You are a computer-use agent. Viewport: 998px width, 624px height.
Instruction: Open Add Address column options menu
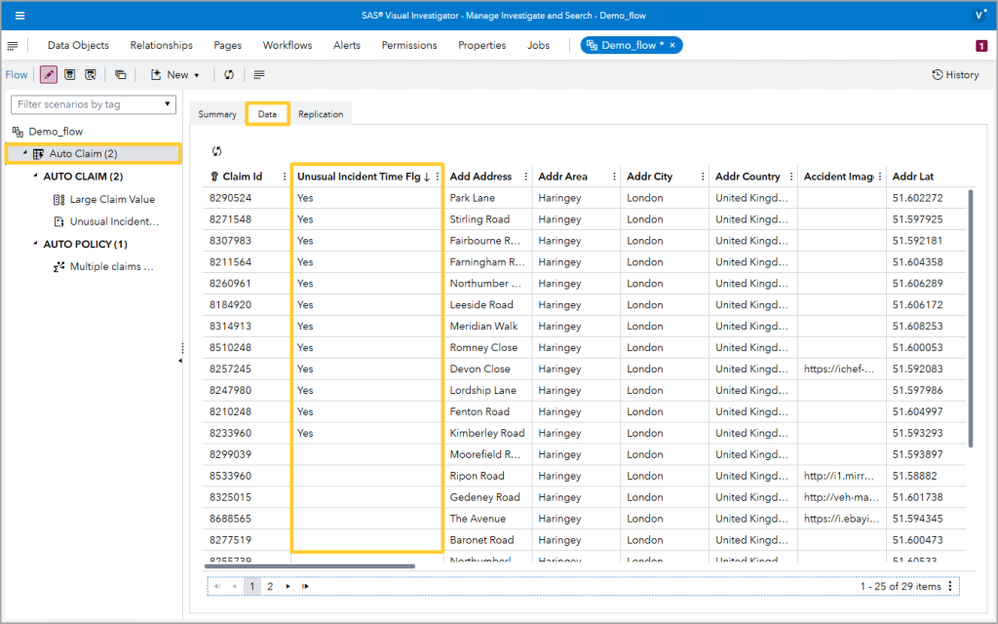(526, 176)
